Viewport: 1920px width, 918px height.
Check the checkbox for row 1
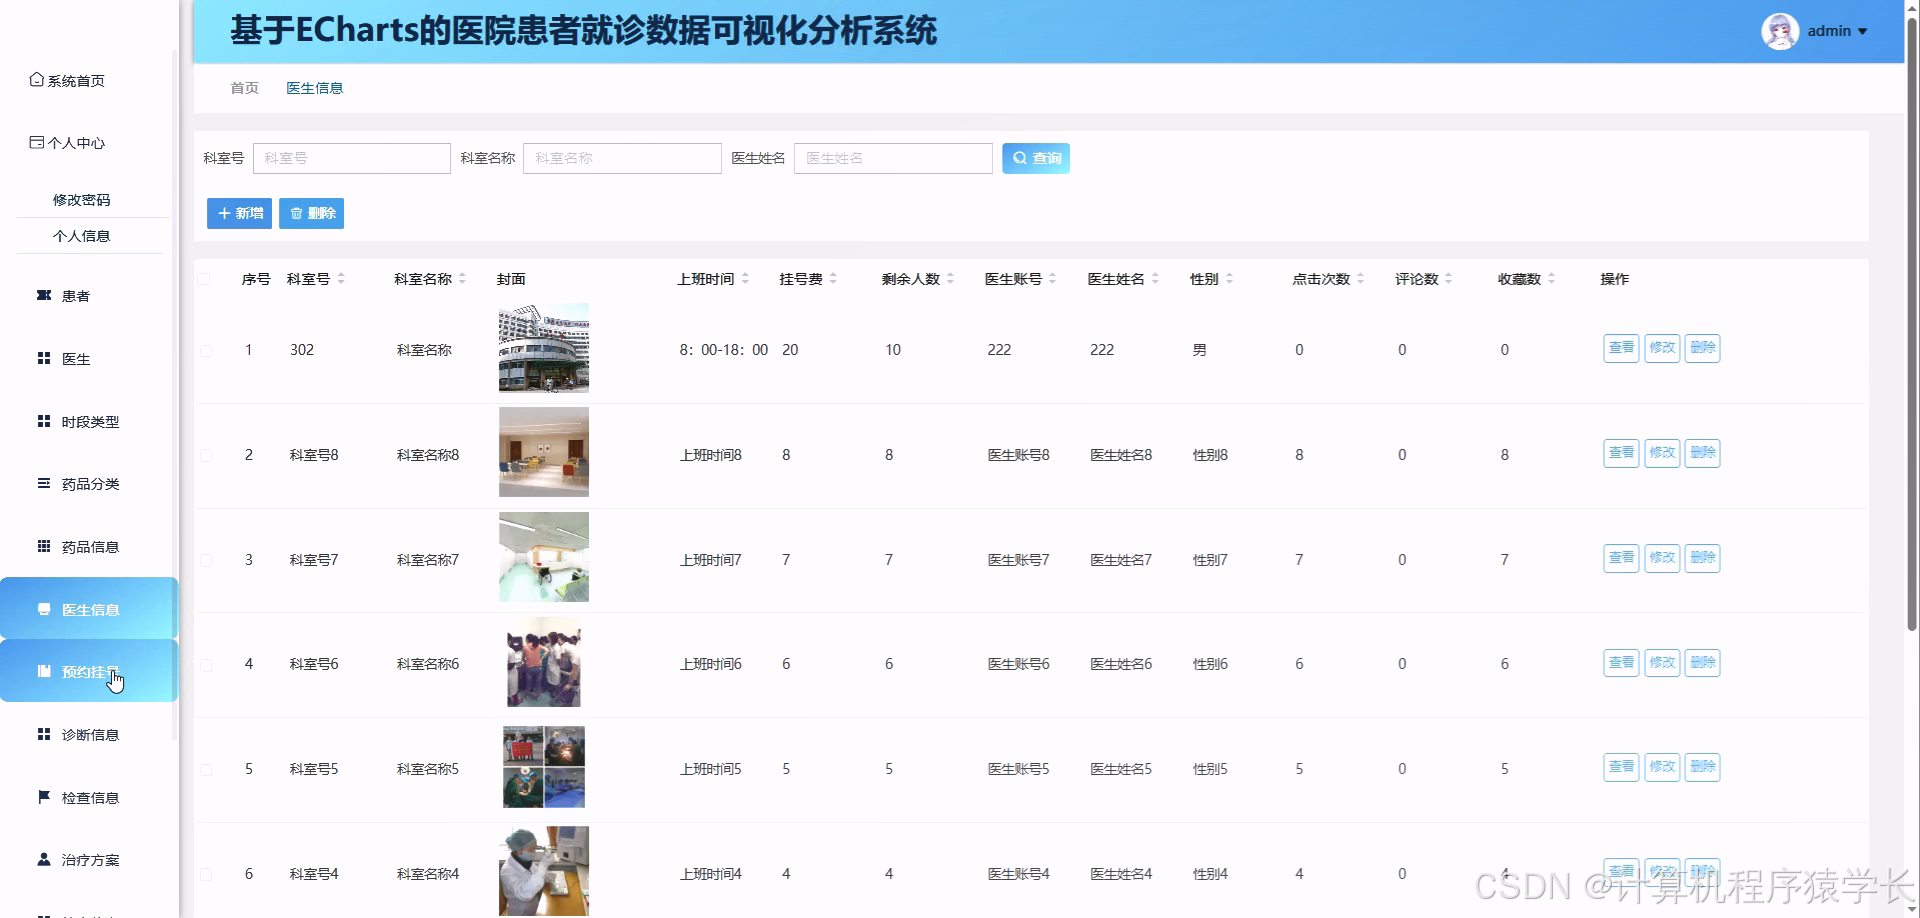(207, 350)
